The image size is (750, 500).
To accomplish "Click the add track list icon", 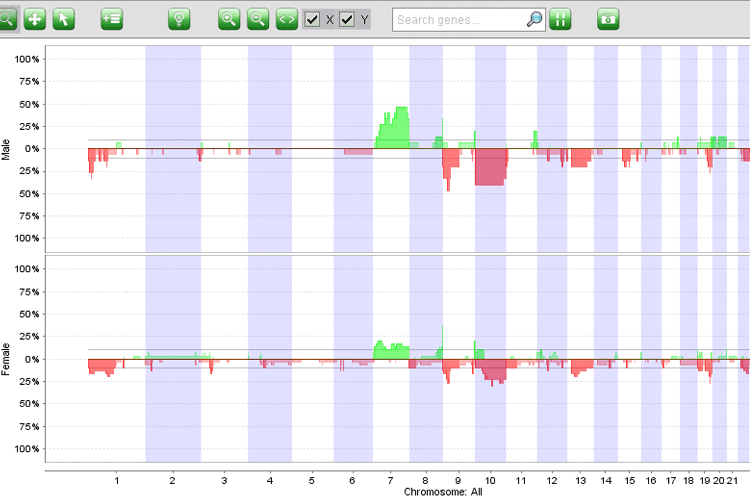I will tap(111, 19).
